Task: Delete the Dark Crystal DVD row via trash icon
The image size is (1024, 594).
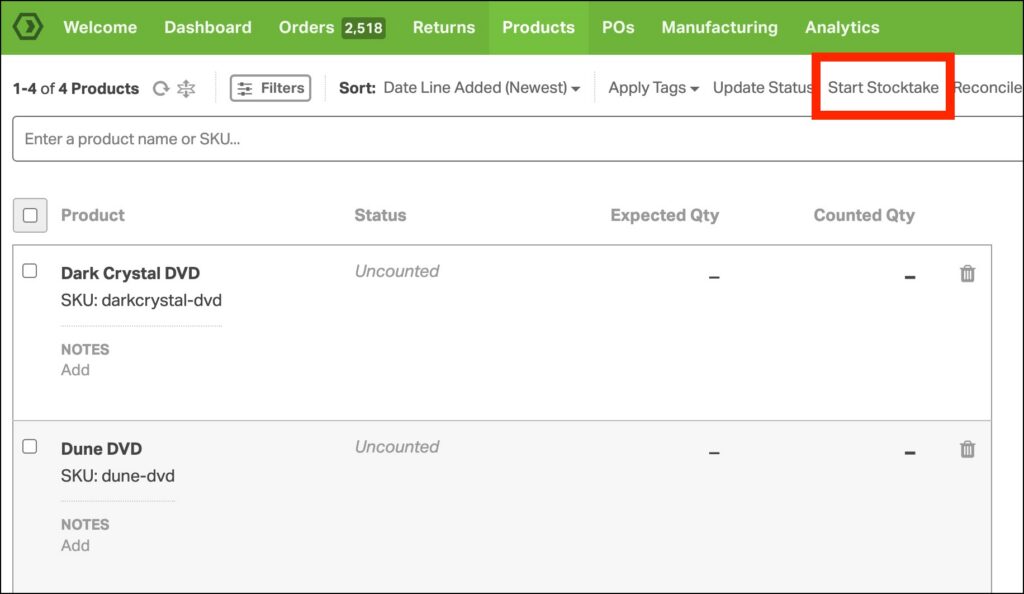Action: [967, 274]
